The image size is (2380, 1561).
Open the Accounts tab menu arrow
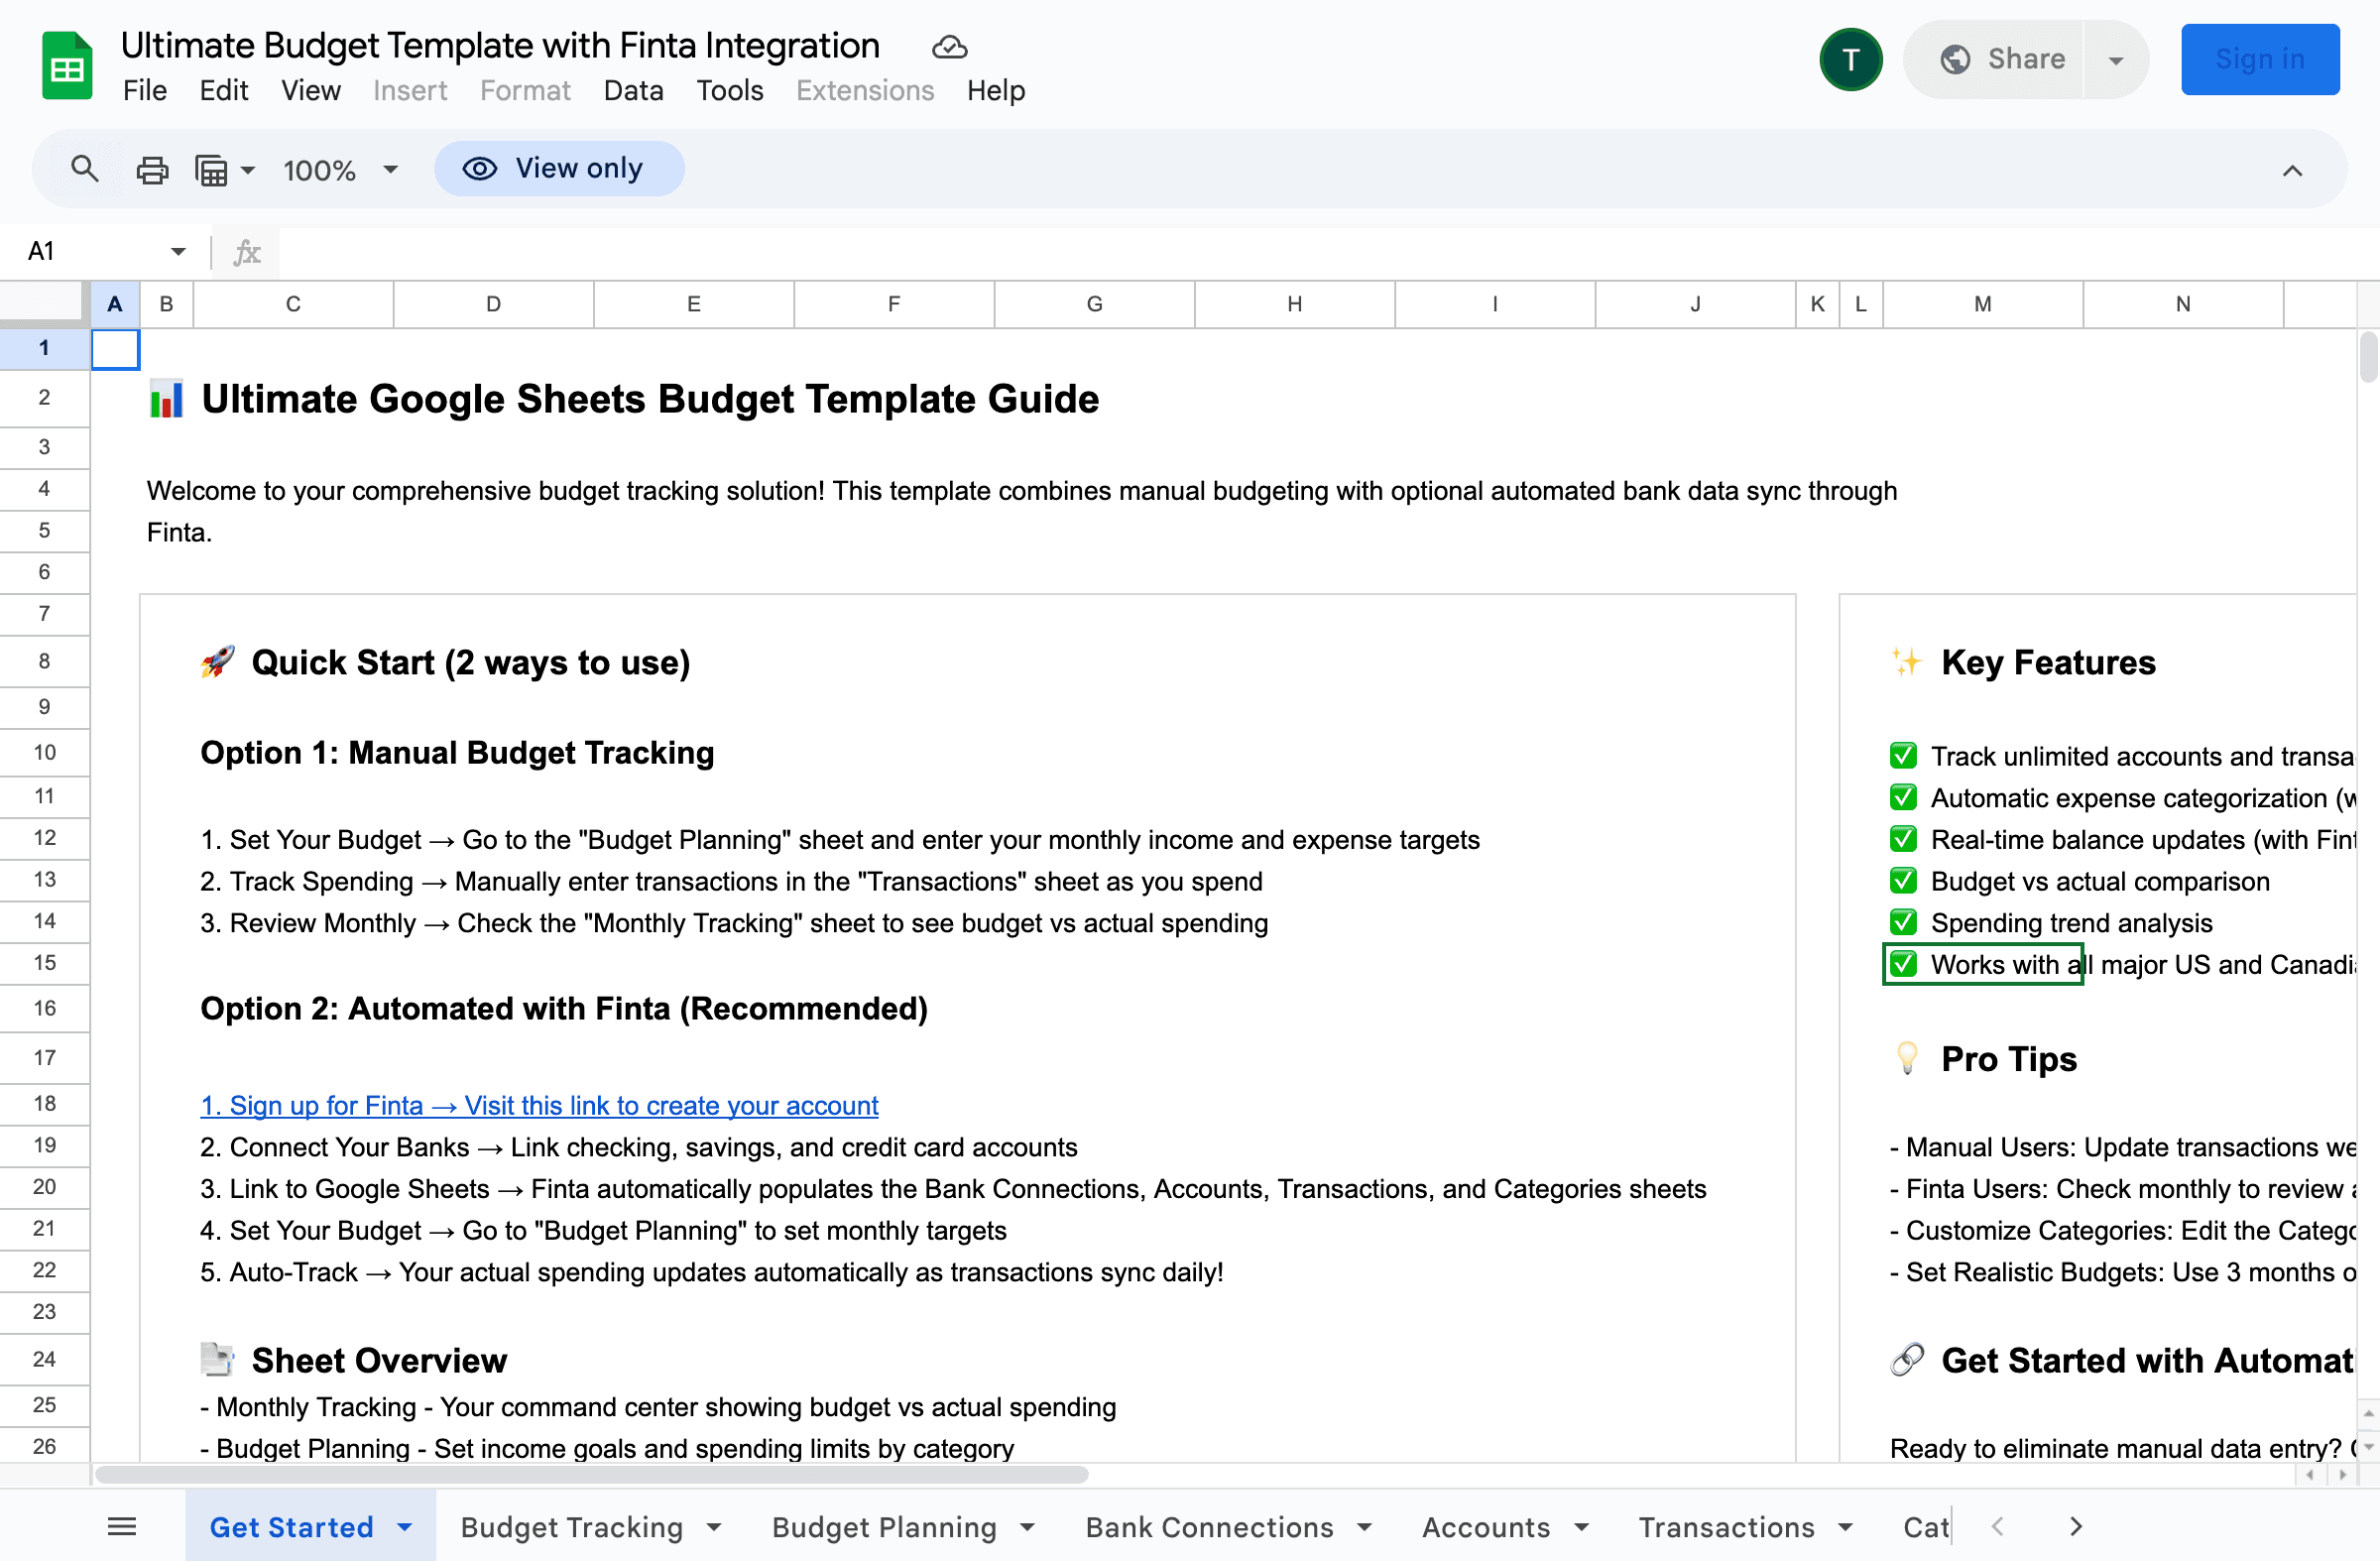point(1581,1527)
